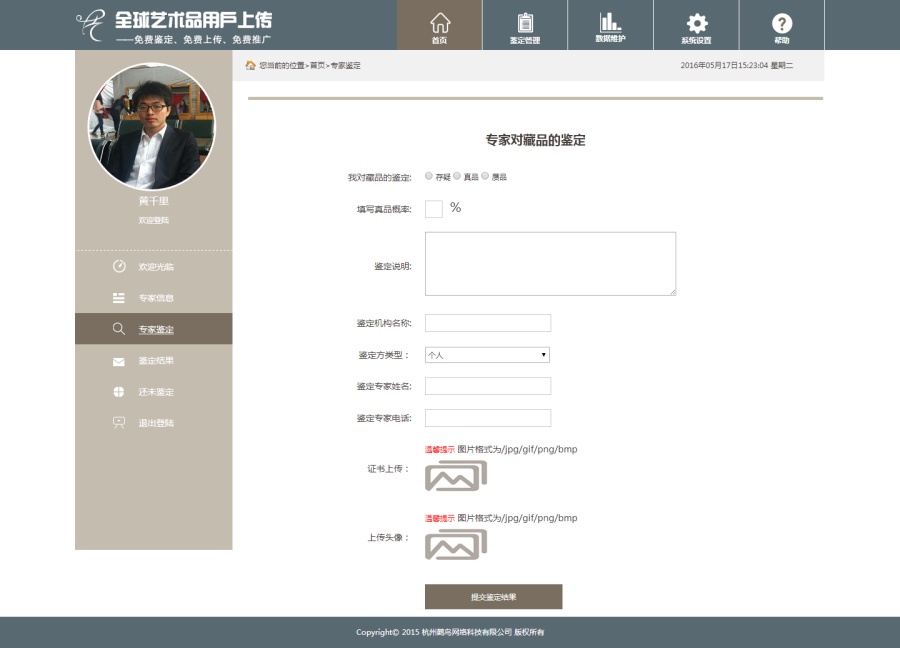Screen dimensions: 900x648
Task: Select the 存疑 radio option
Action: pos(428,175)
